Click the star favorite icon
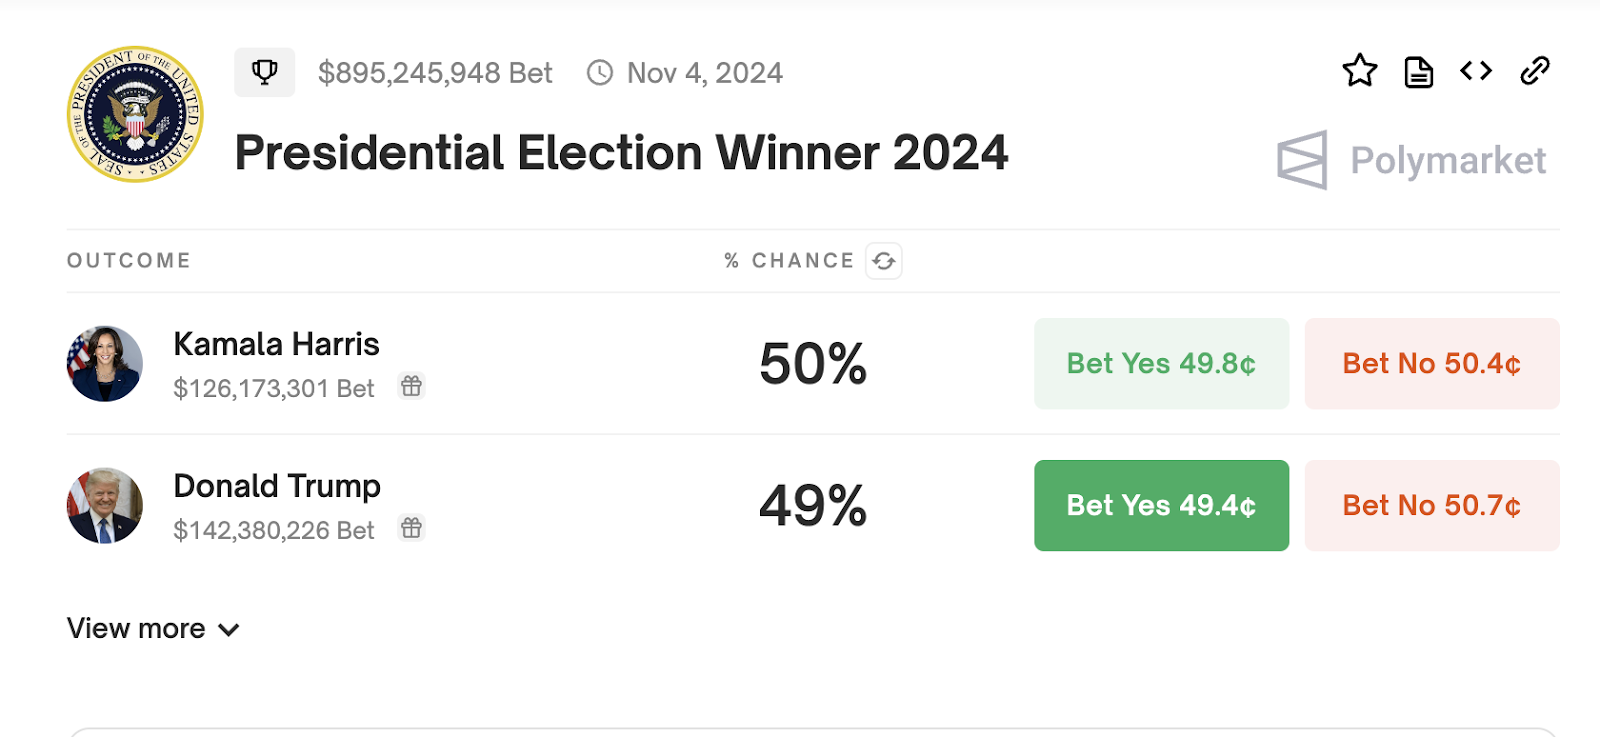This screenshot has width=1600, height=737. pos(1360,71)
